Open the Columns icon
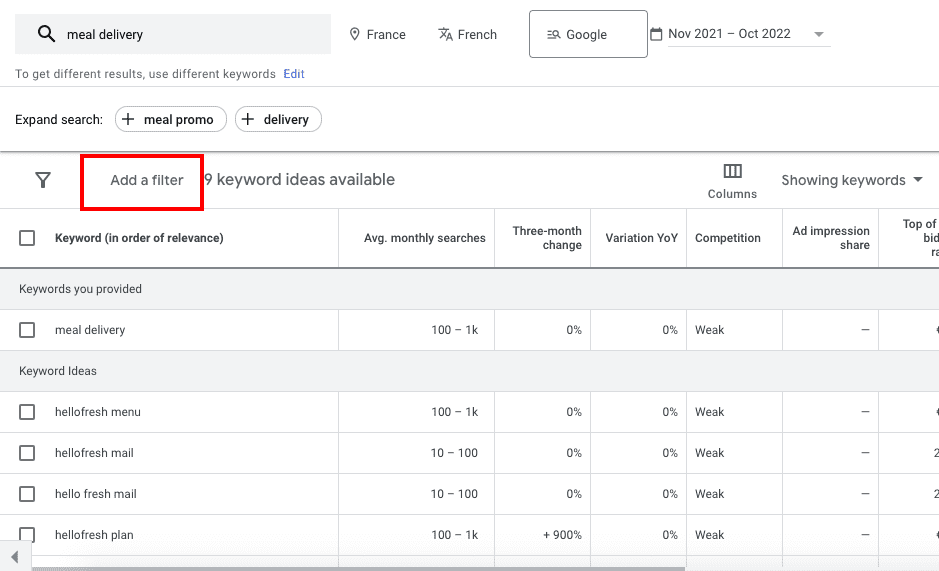 pyautogui.click(x=732, y=171)
